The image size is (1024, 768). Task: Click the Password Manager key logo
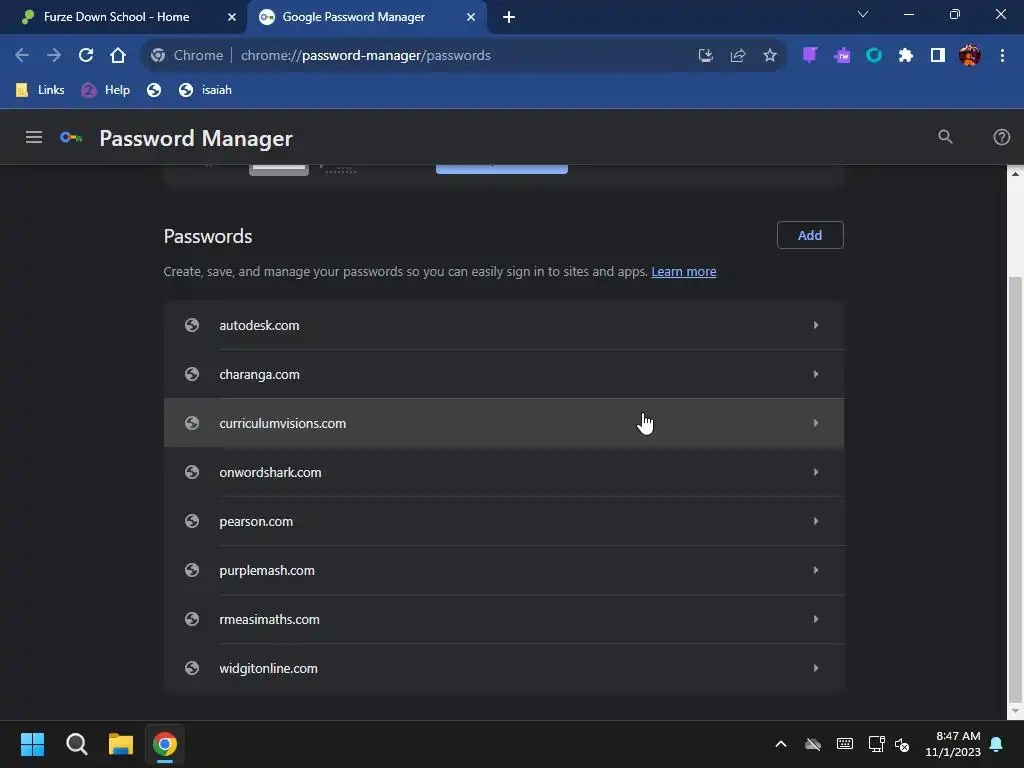tap(71, 137)
